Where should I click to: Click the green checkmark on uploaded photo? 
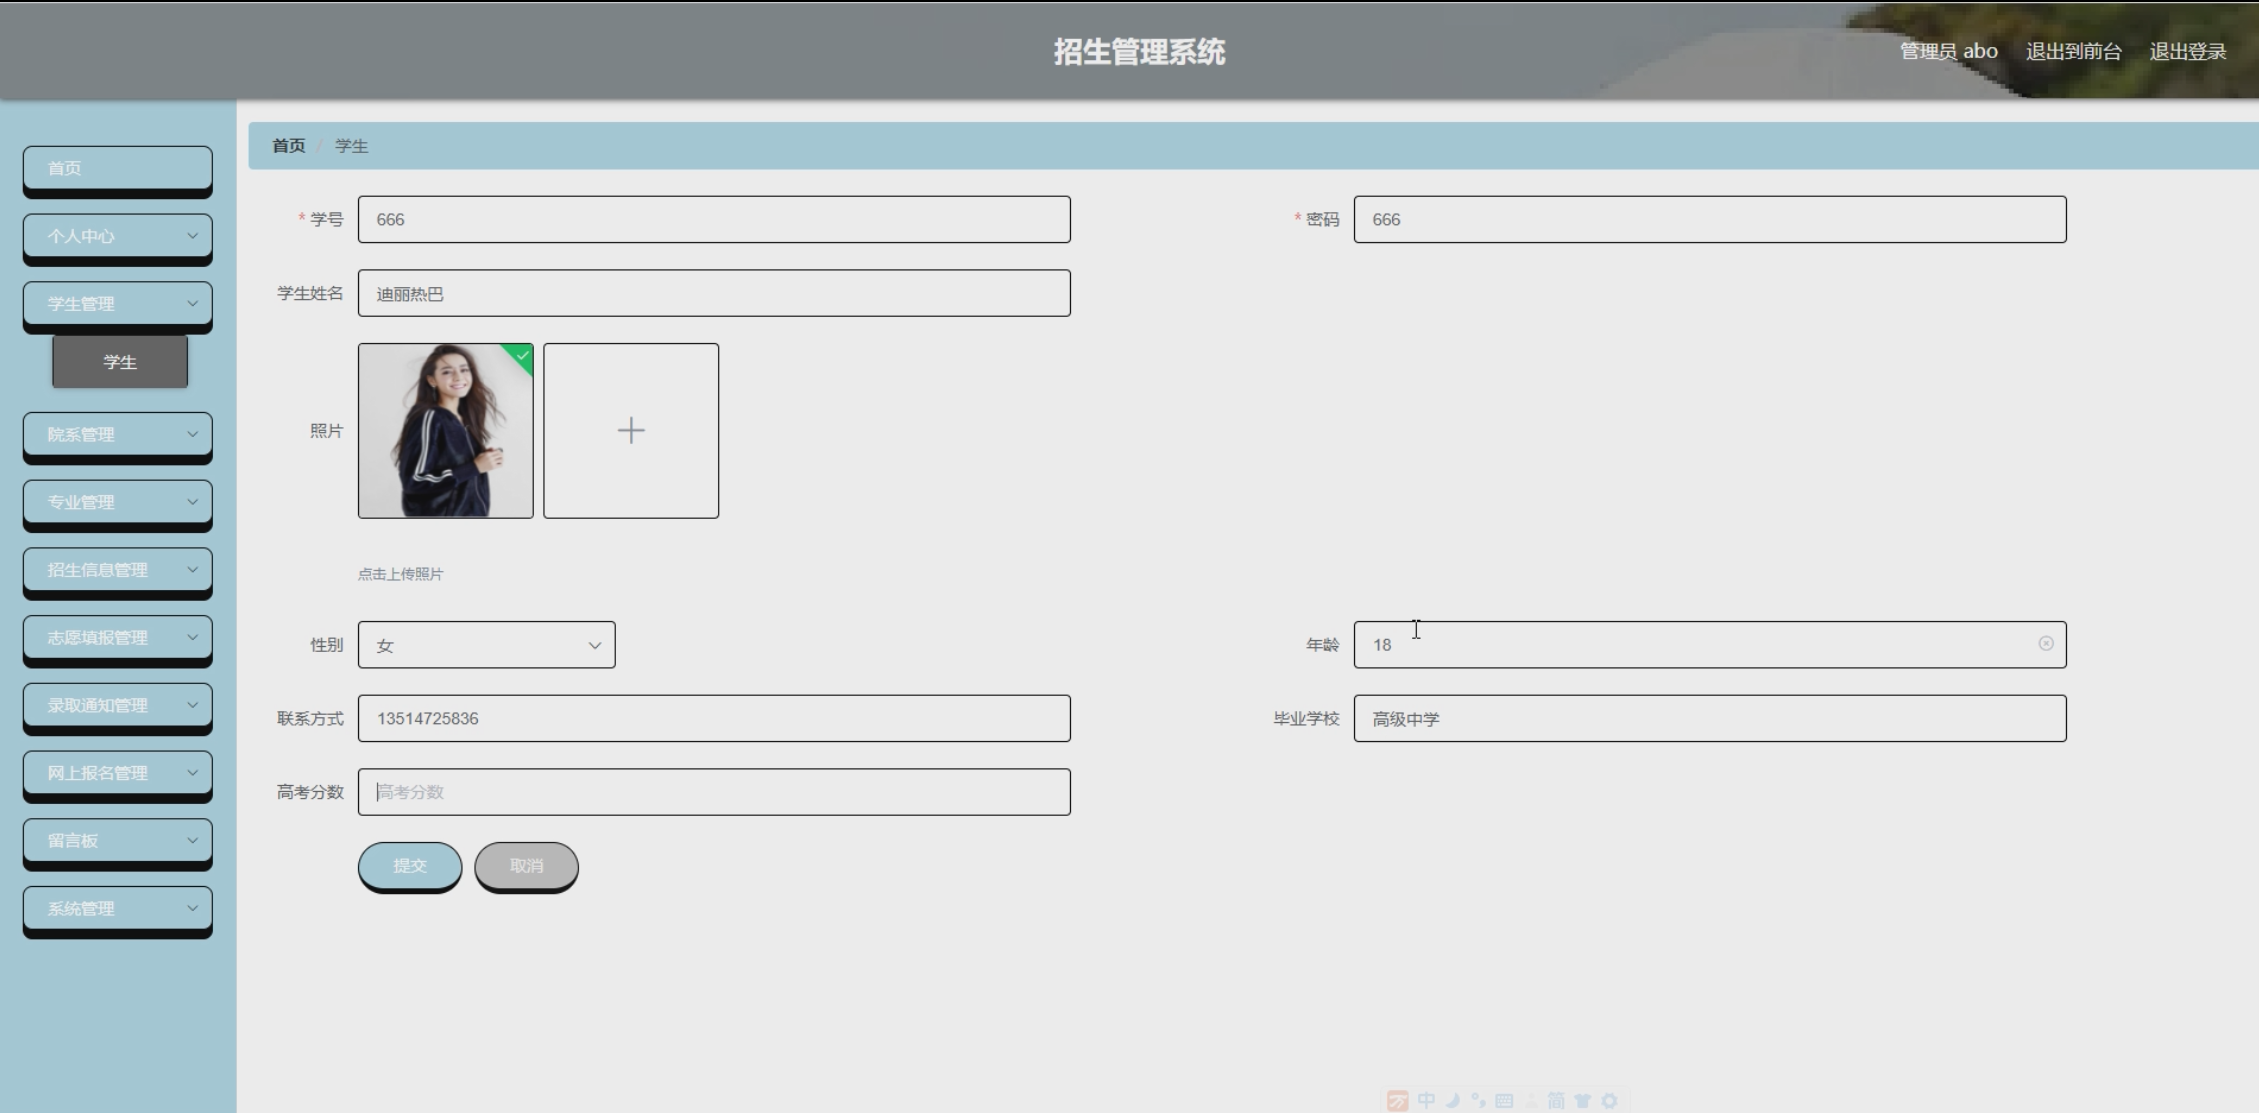(522, 356)
